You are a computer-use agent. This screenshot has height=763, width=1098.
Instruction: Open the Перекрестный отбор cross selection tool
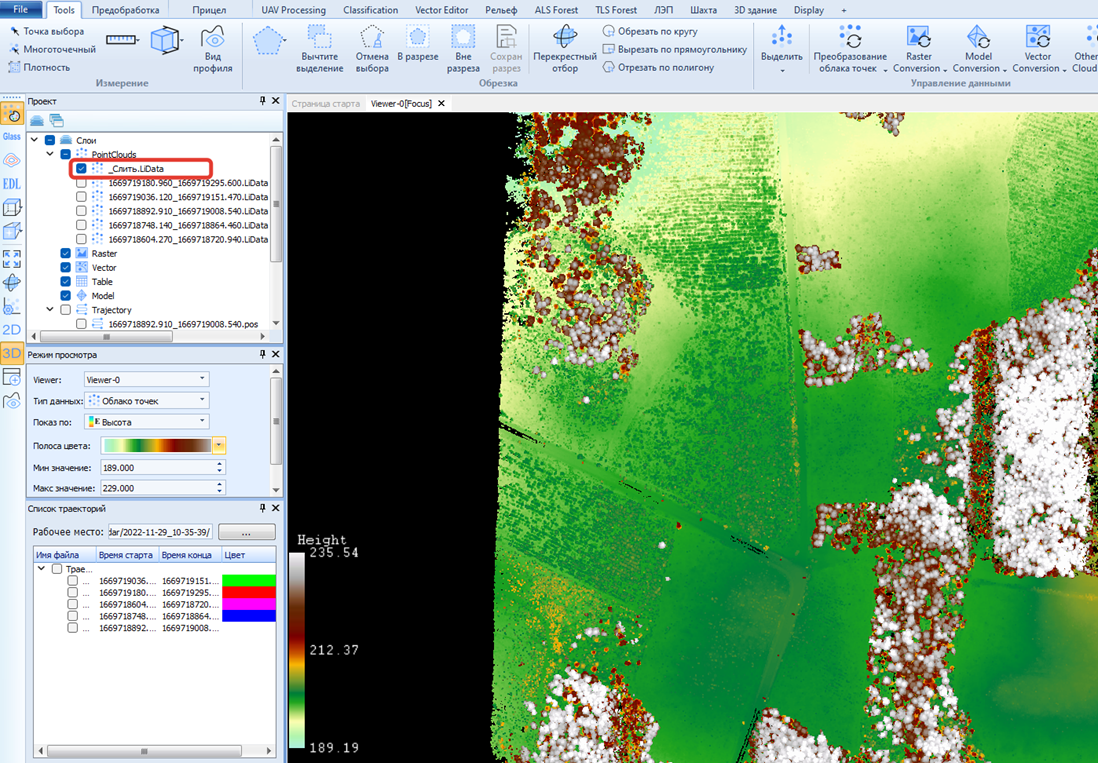[x=564, y=49]
